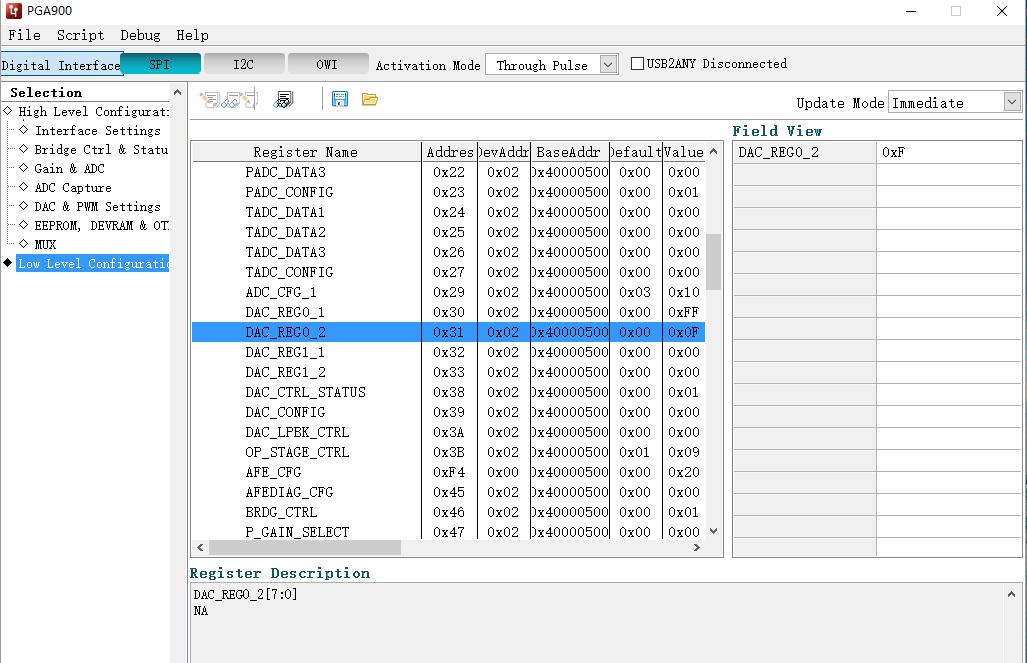Open ADC Capture tree item
This screenshot has height=663, width=1027.
pyautogui.click(x=73, y=187)
